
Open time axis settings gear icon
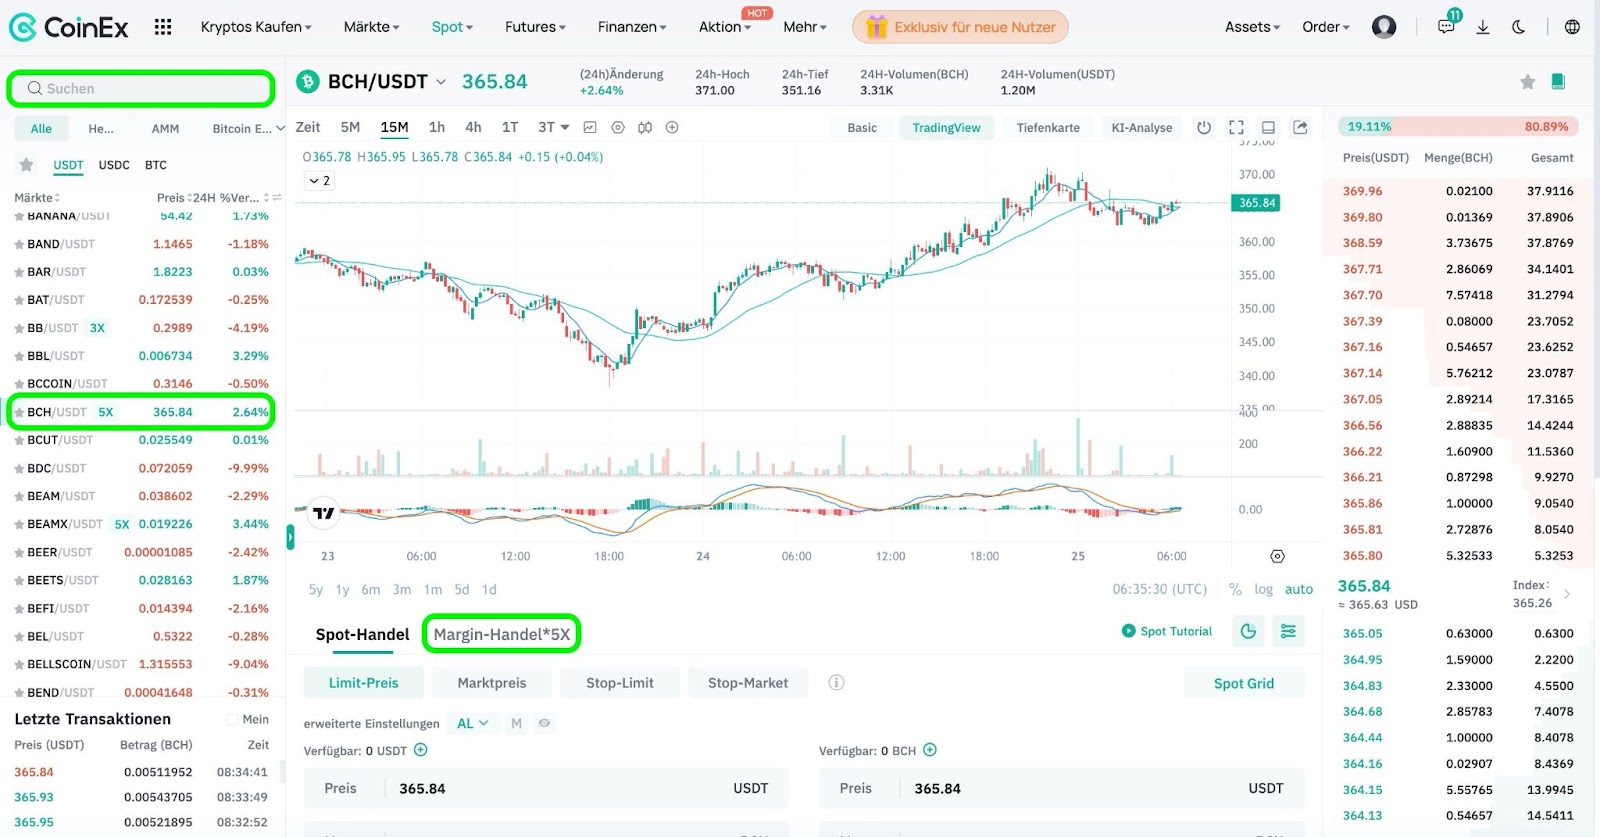[1277, 556]
